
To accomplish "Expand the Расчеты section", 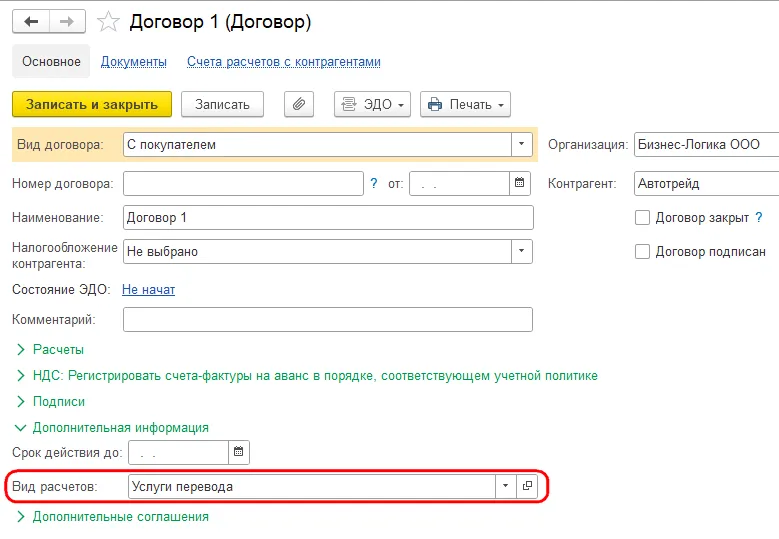I will [58, 350].
